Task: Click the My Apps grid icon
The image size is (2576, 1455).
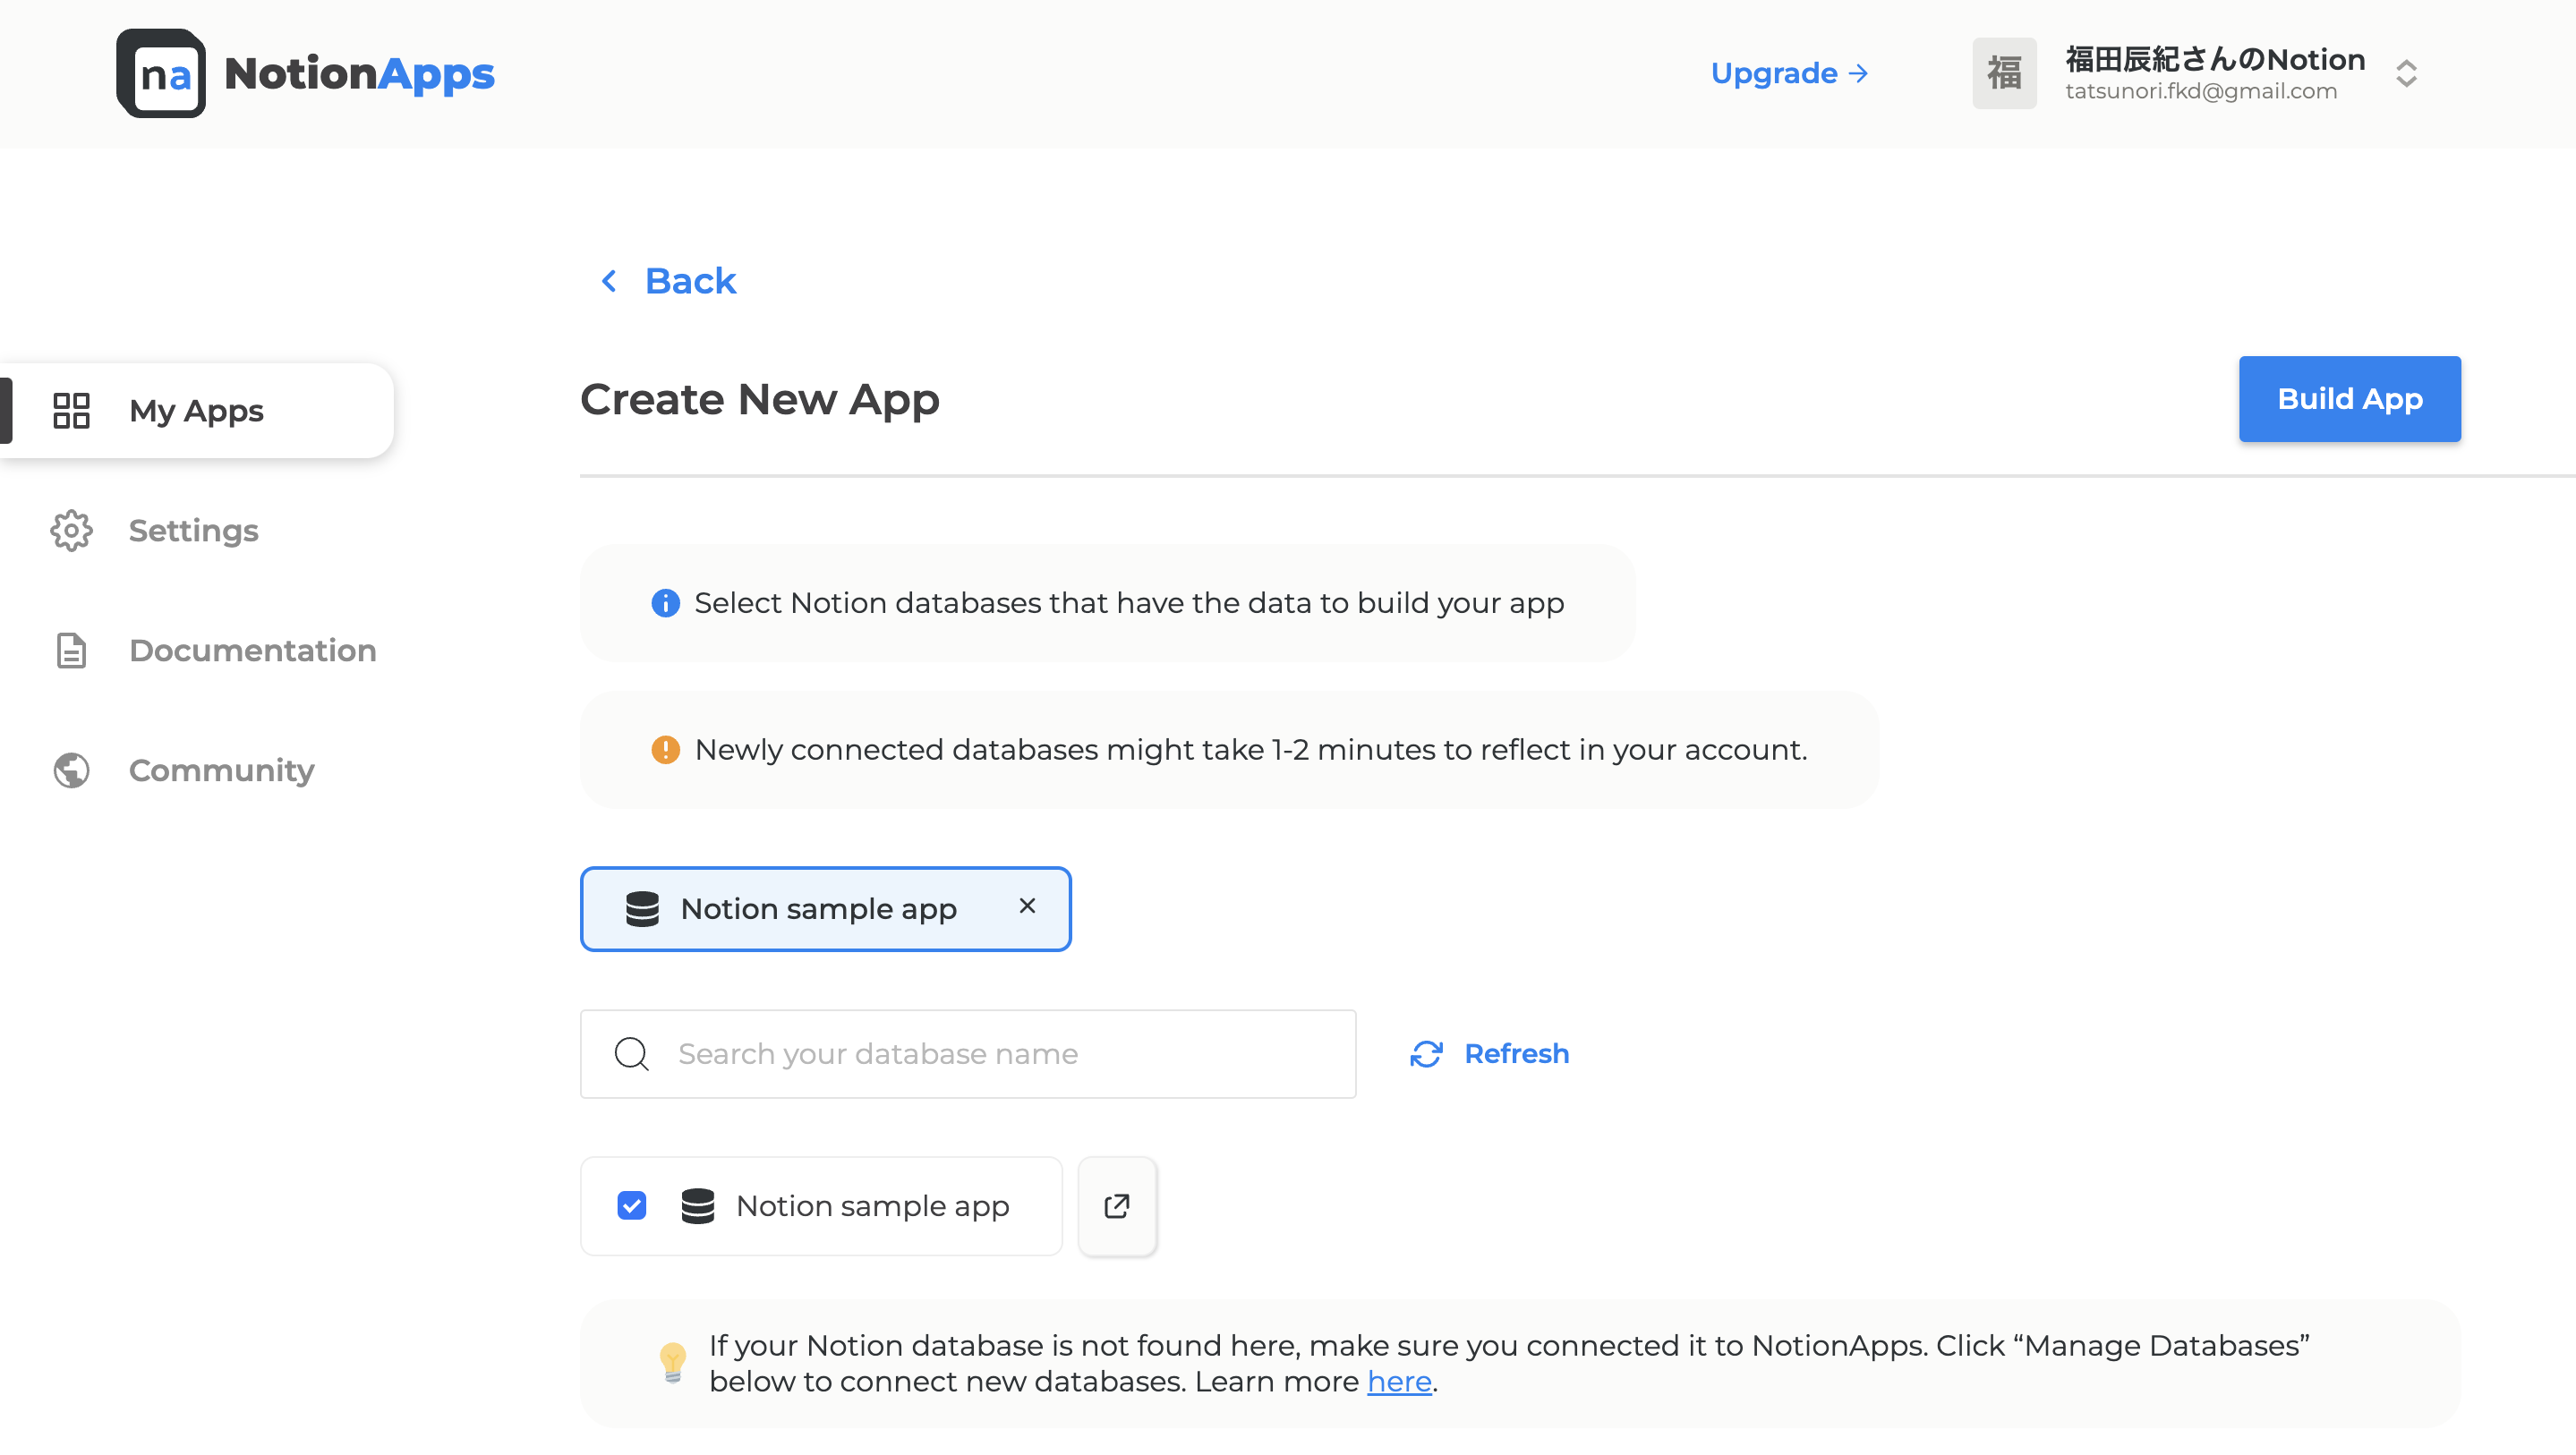Action: tap(71, 410)
